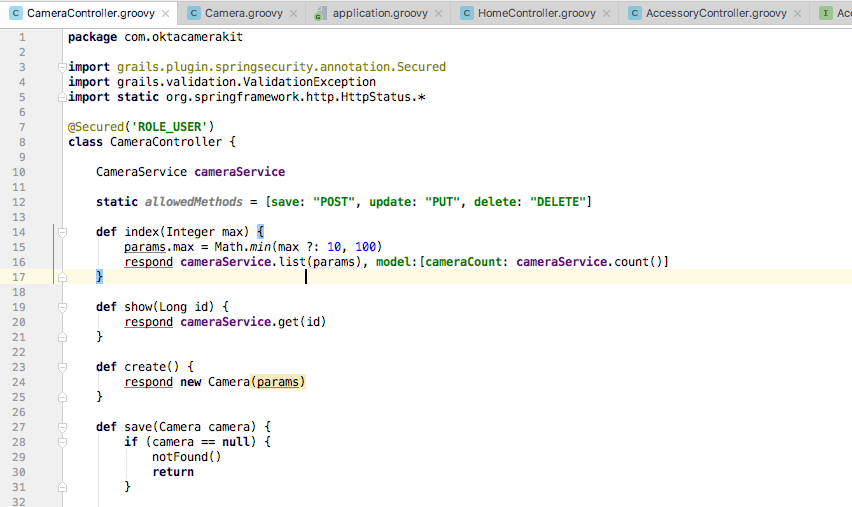Screen dimensions: 852x507
Task: Fold the if block on line 28
Action: (62, 442)
